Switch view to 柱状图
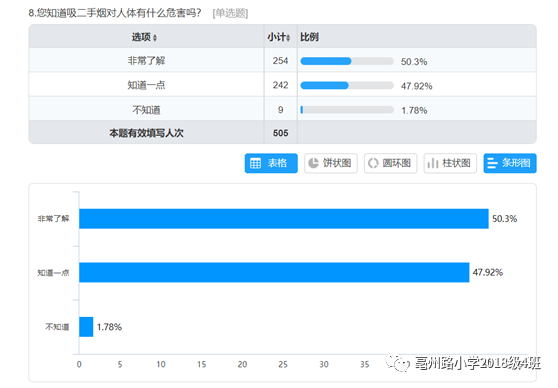This screenshot has width=558, height=388. pyautogui.click(x=450, y=163)
